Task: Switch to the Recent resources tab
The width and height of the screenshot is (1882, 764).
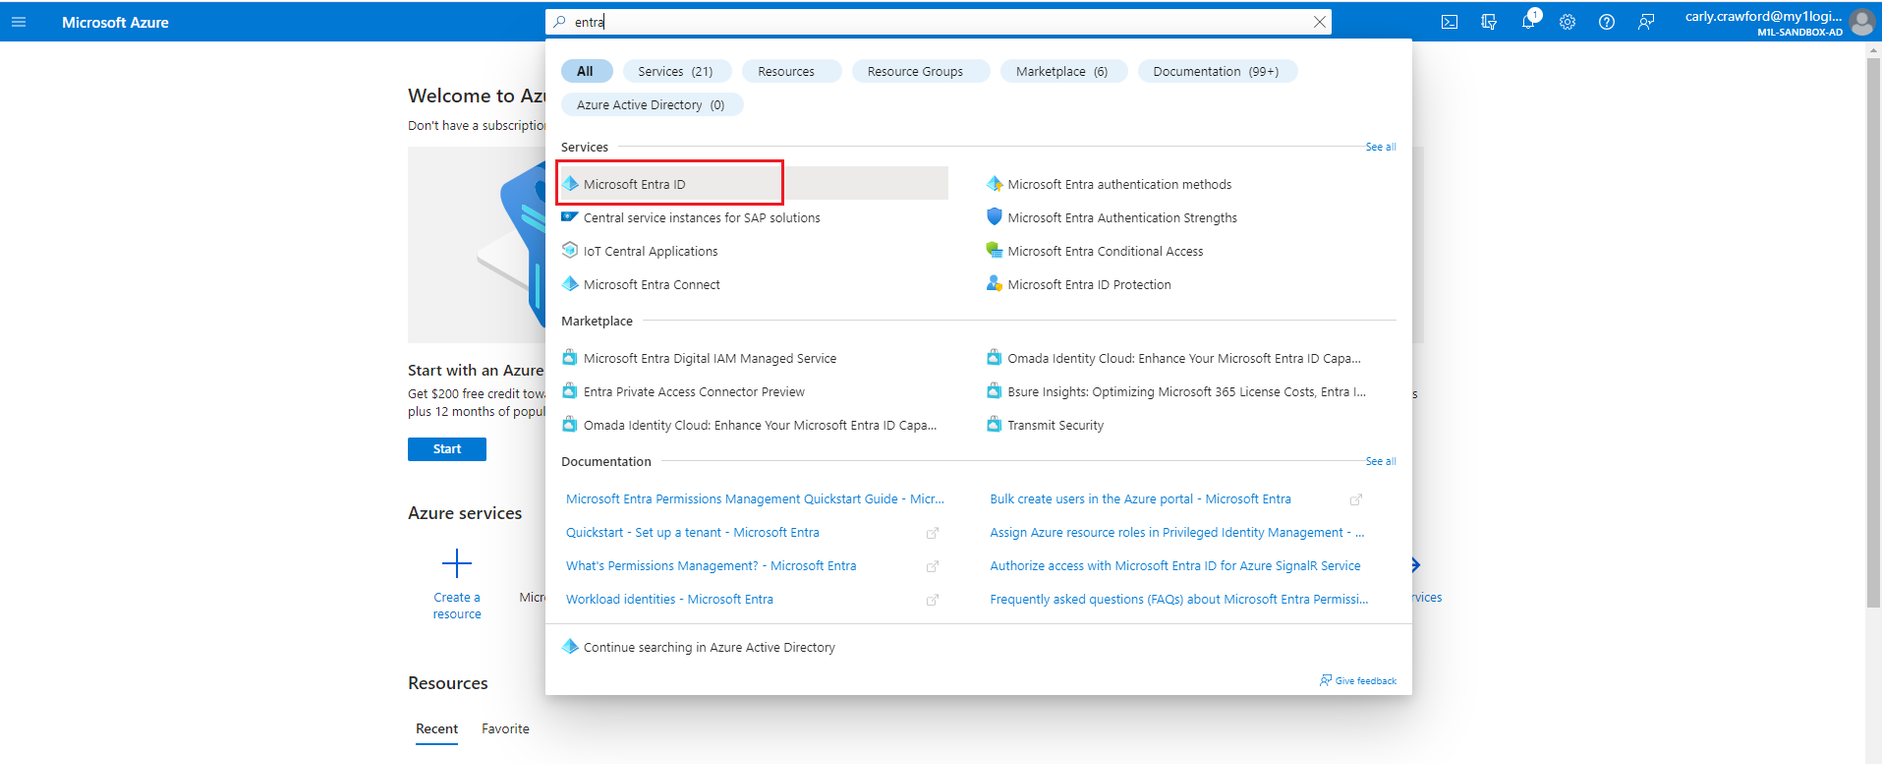Action: (x=437, y=729)
